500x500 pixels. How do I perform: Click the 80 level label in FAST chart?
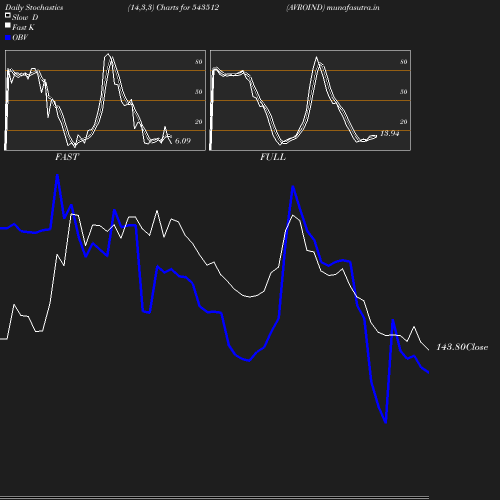tap(199, 62)
